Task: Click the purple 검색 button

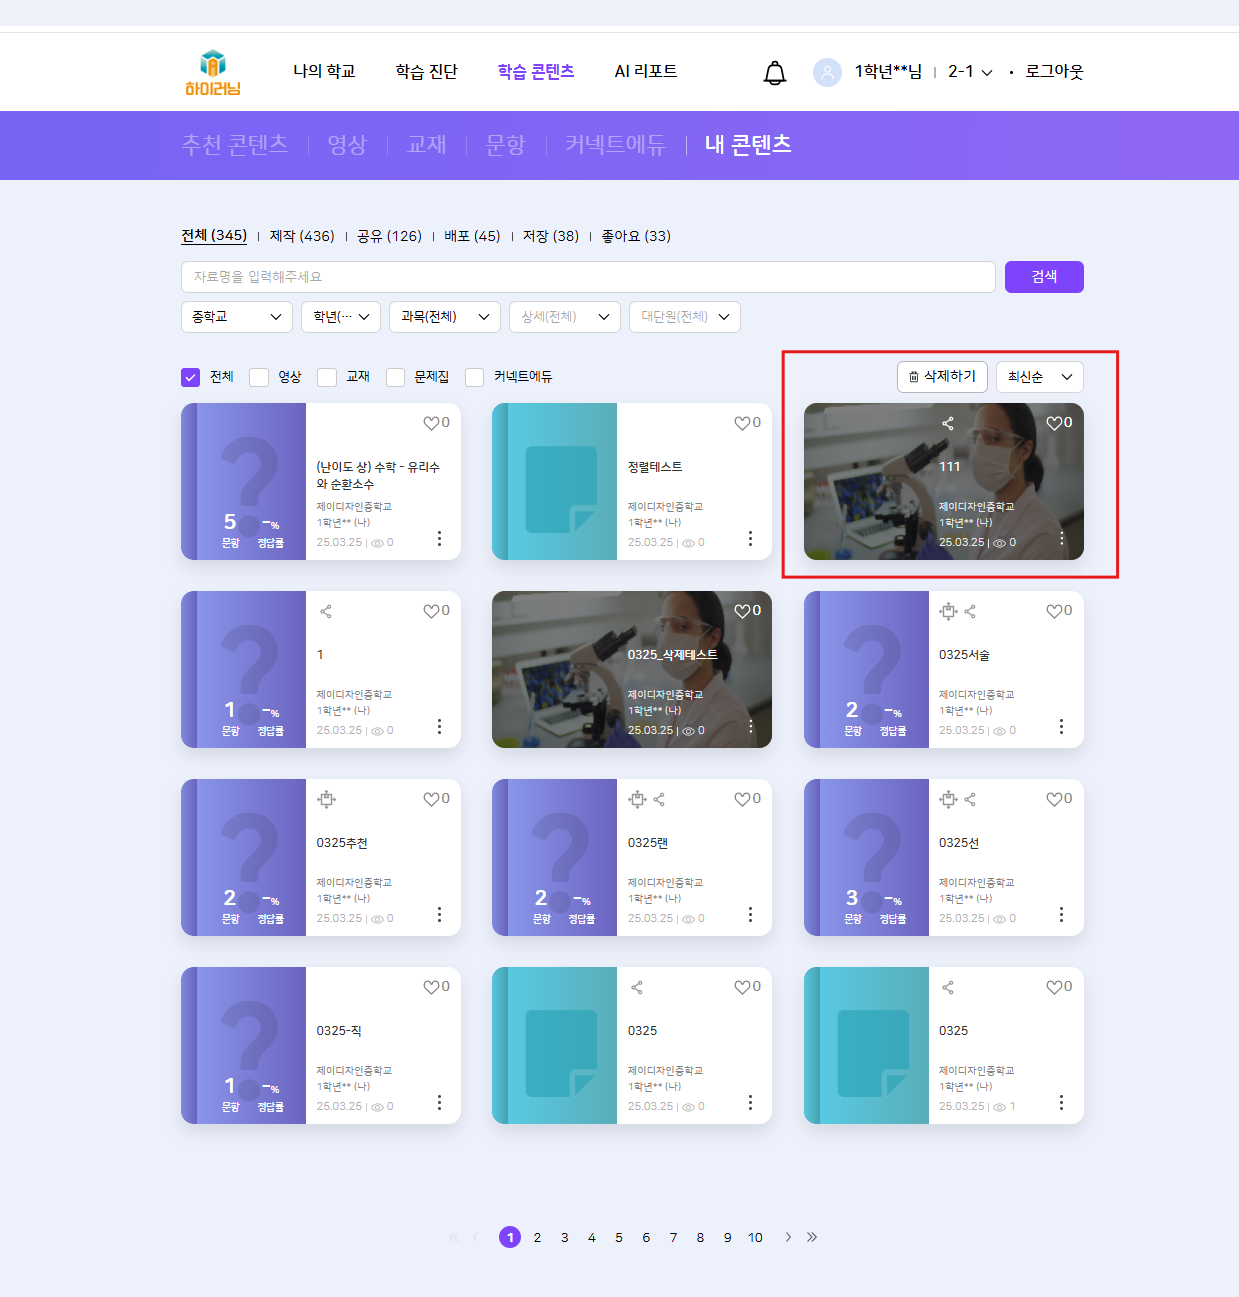Action: pyautogui.click(x=1043, y=277)
